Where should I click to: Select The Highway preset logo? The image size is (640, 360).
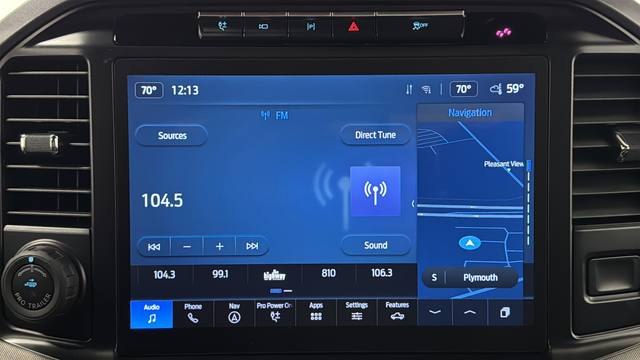pos(274,275)
